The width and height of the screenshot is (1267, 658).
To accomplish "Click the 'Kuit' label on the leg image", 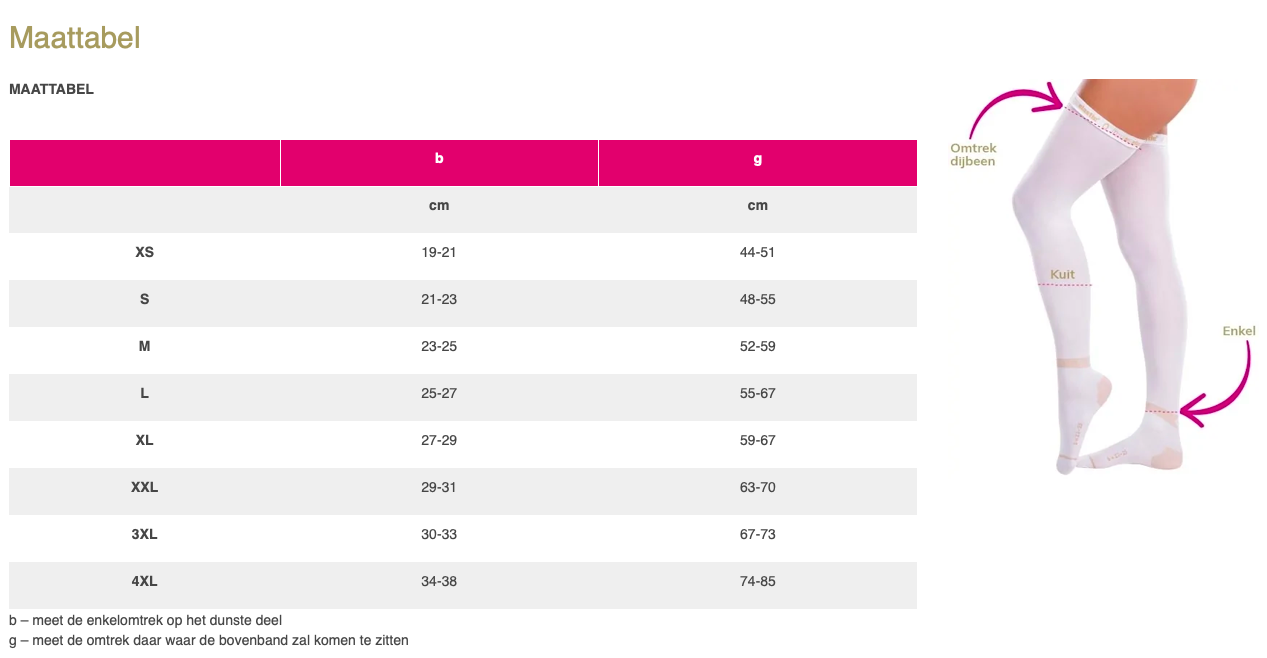I will [1062, 274].
